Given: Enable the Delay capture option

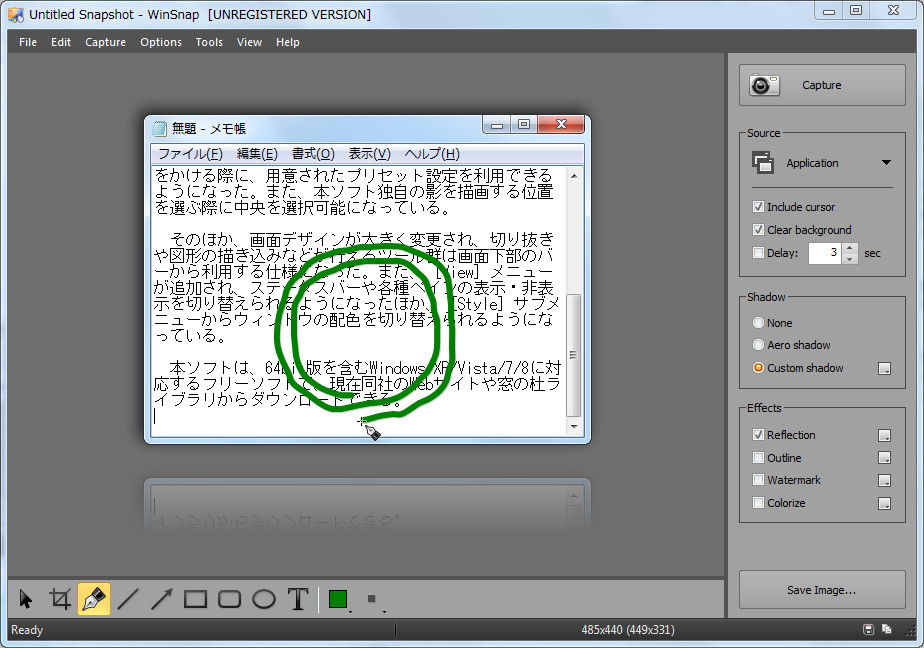Looking at the screenshot, I should [x=758, y=253].
